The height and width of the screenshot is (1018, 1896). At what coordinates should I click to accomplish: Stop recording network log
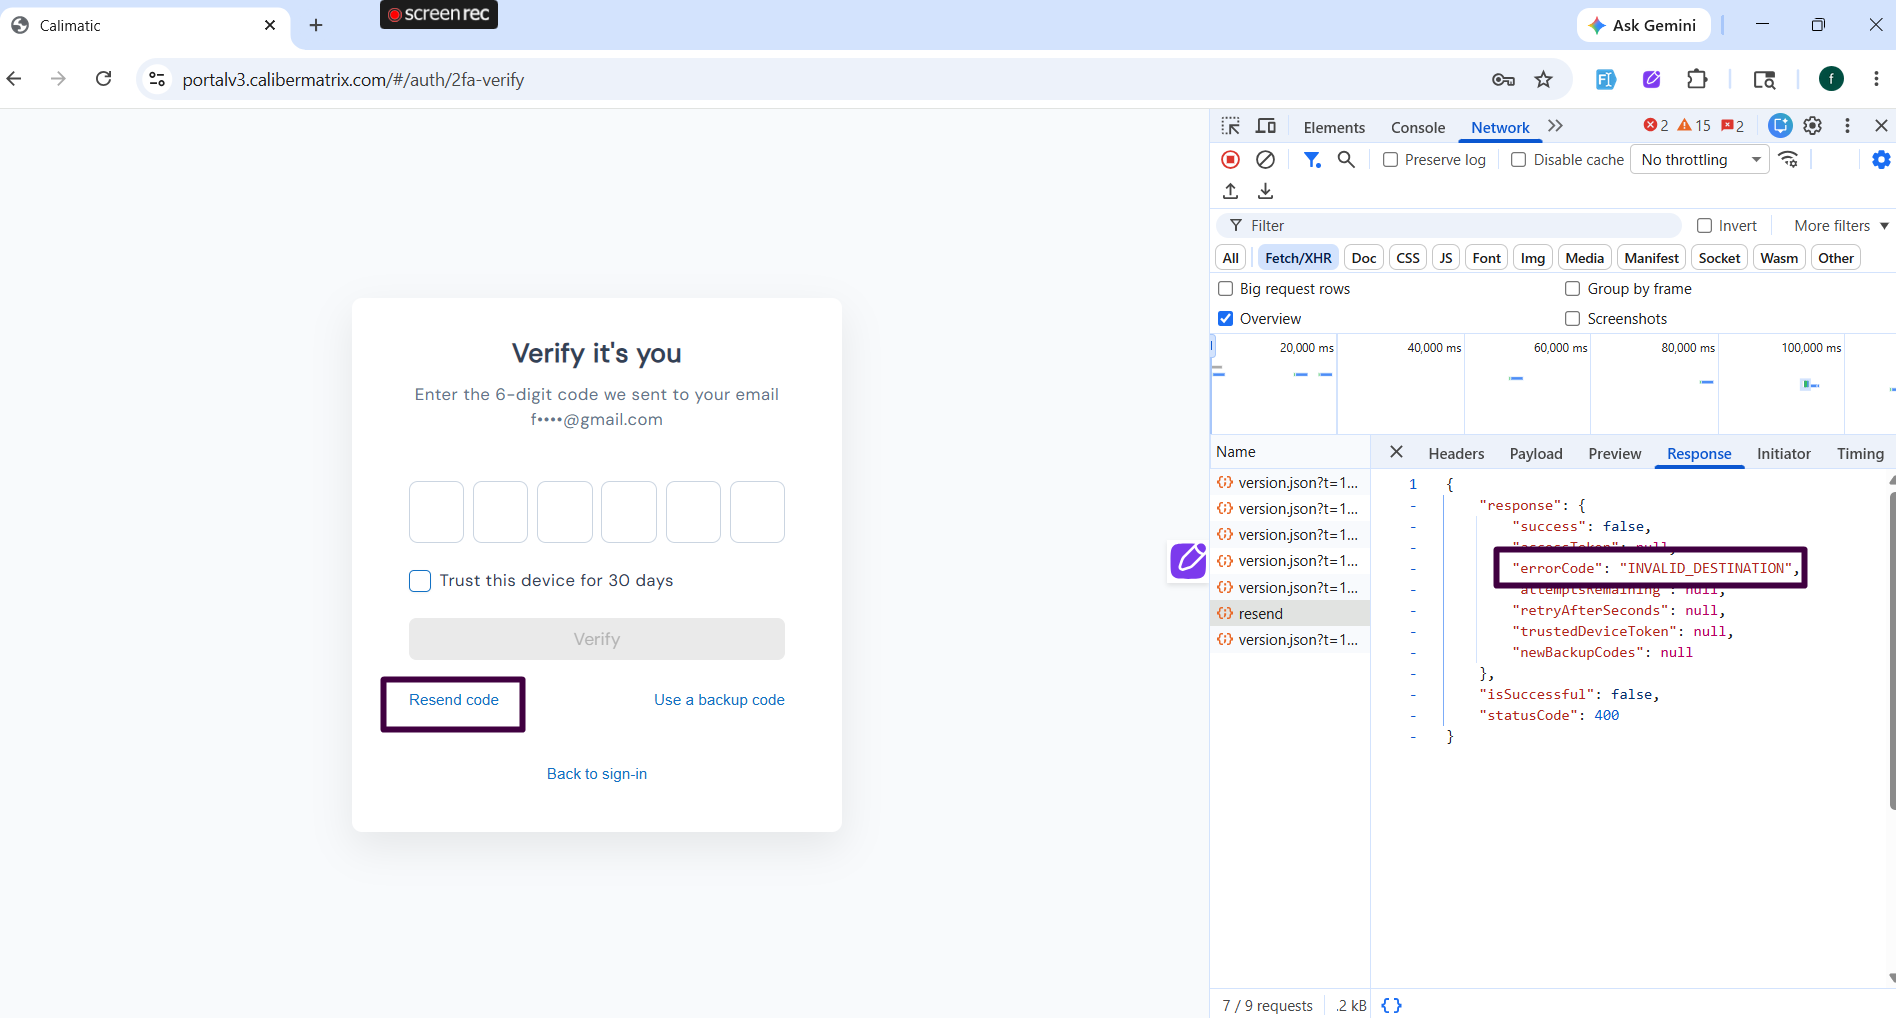tap(1231, 159)
